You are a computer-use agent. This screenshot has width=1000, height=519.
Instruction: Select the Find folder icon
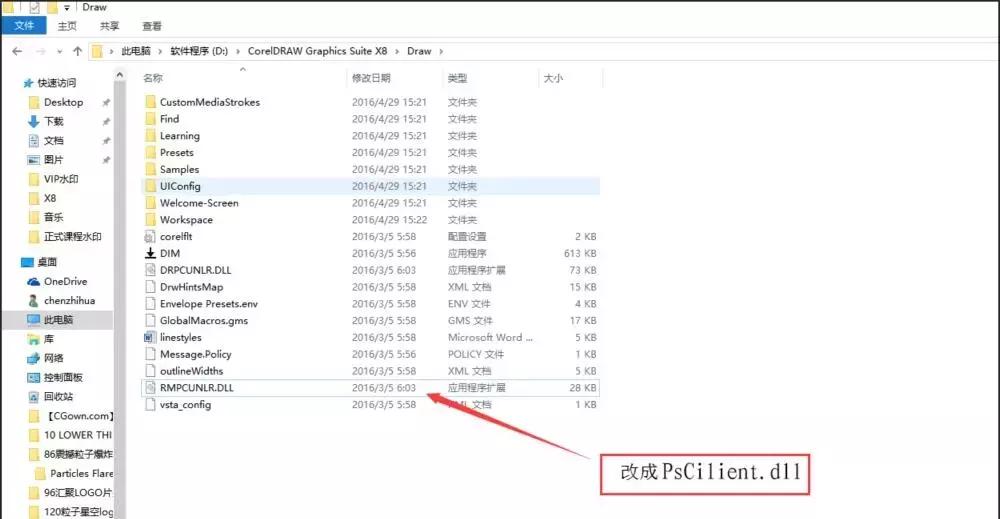point(150,119)
